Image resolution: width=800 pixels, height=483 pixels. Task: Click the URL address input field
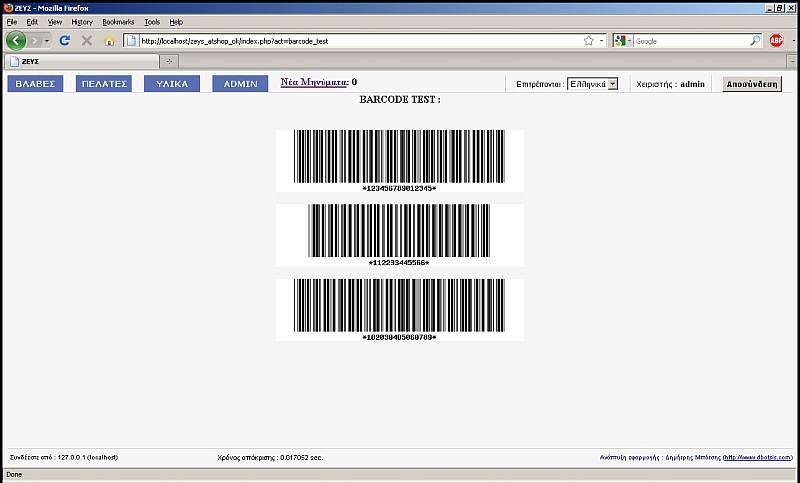pos(360,41)
